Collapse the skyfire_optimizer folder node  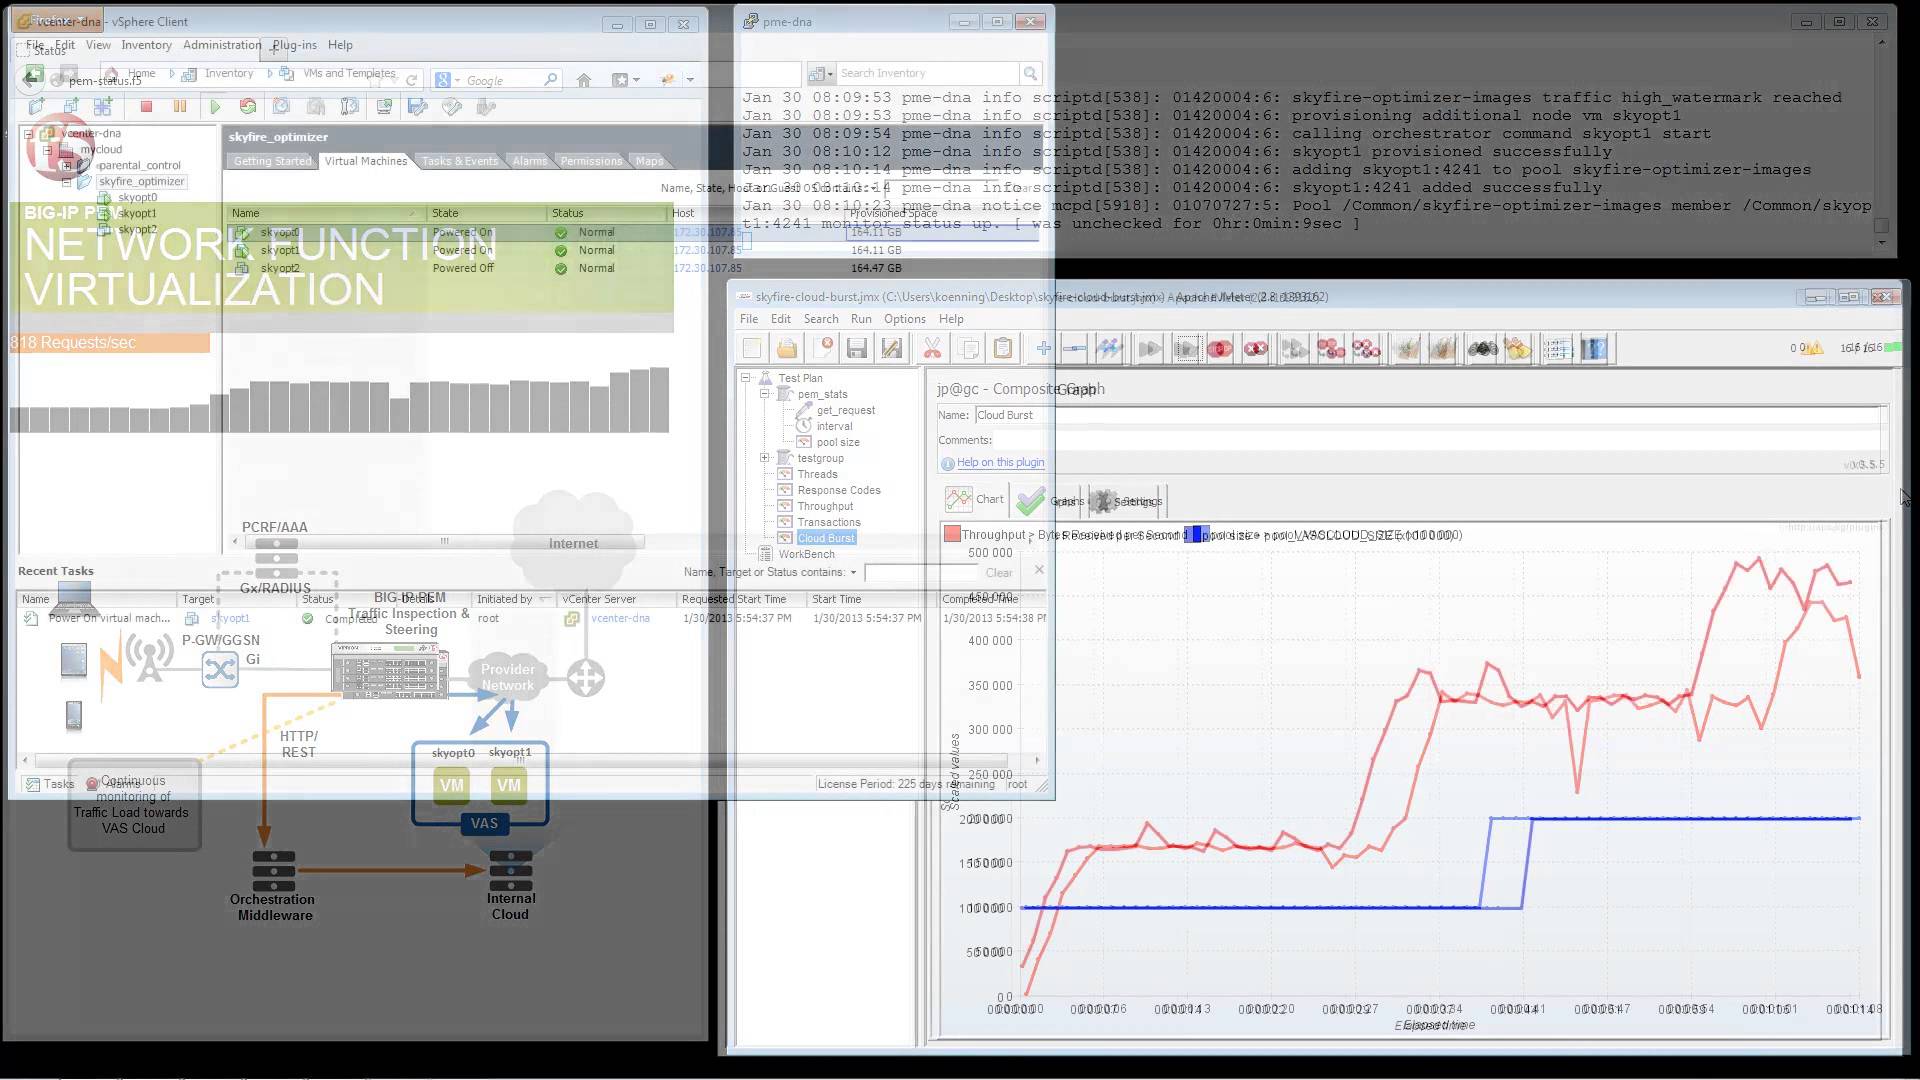tap(67, 182)
